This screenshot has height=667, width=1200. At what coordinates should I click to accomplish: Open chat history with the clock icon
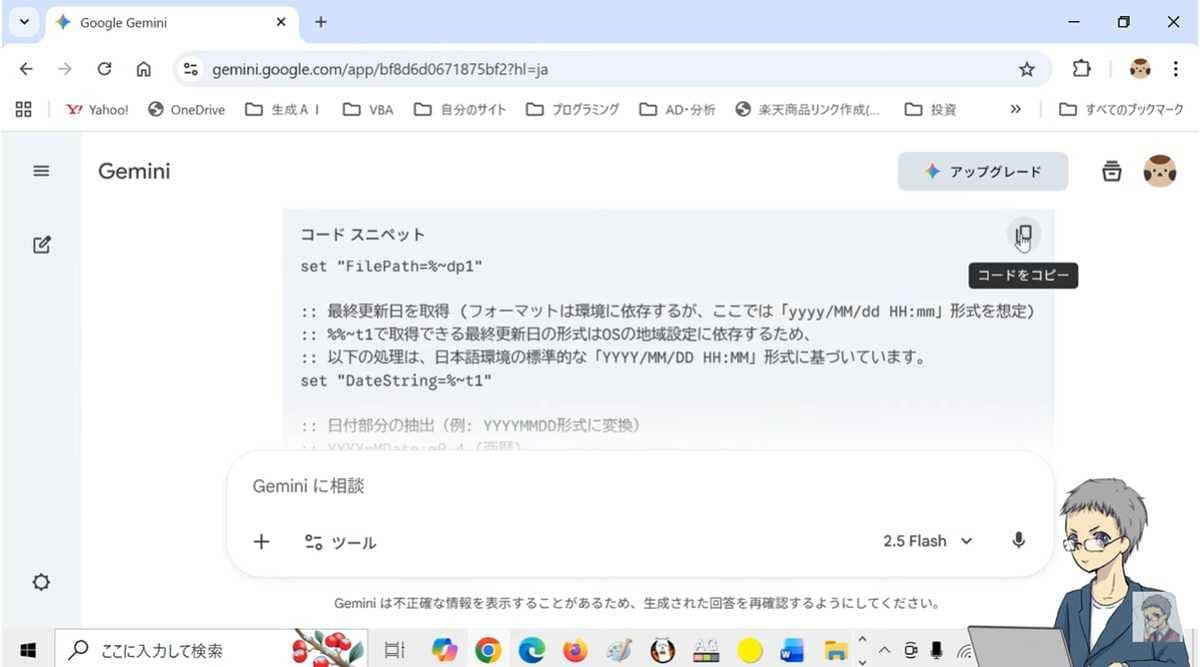click(x=1111, y=171)
